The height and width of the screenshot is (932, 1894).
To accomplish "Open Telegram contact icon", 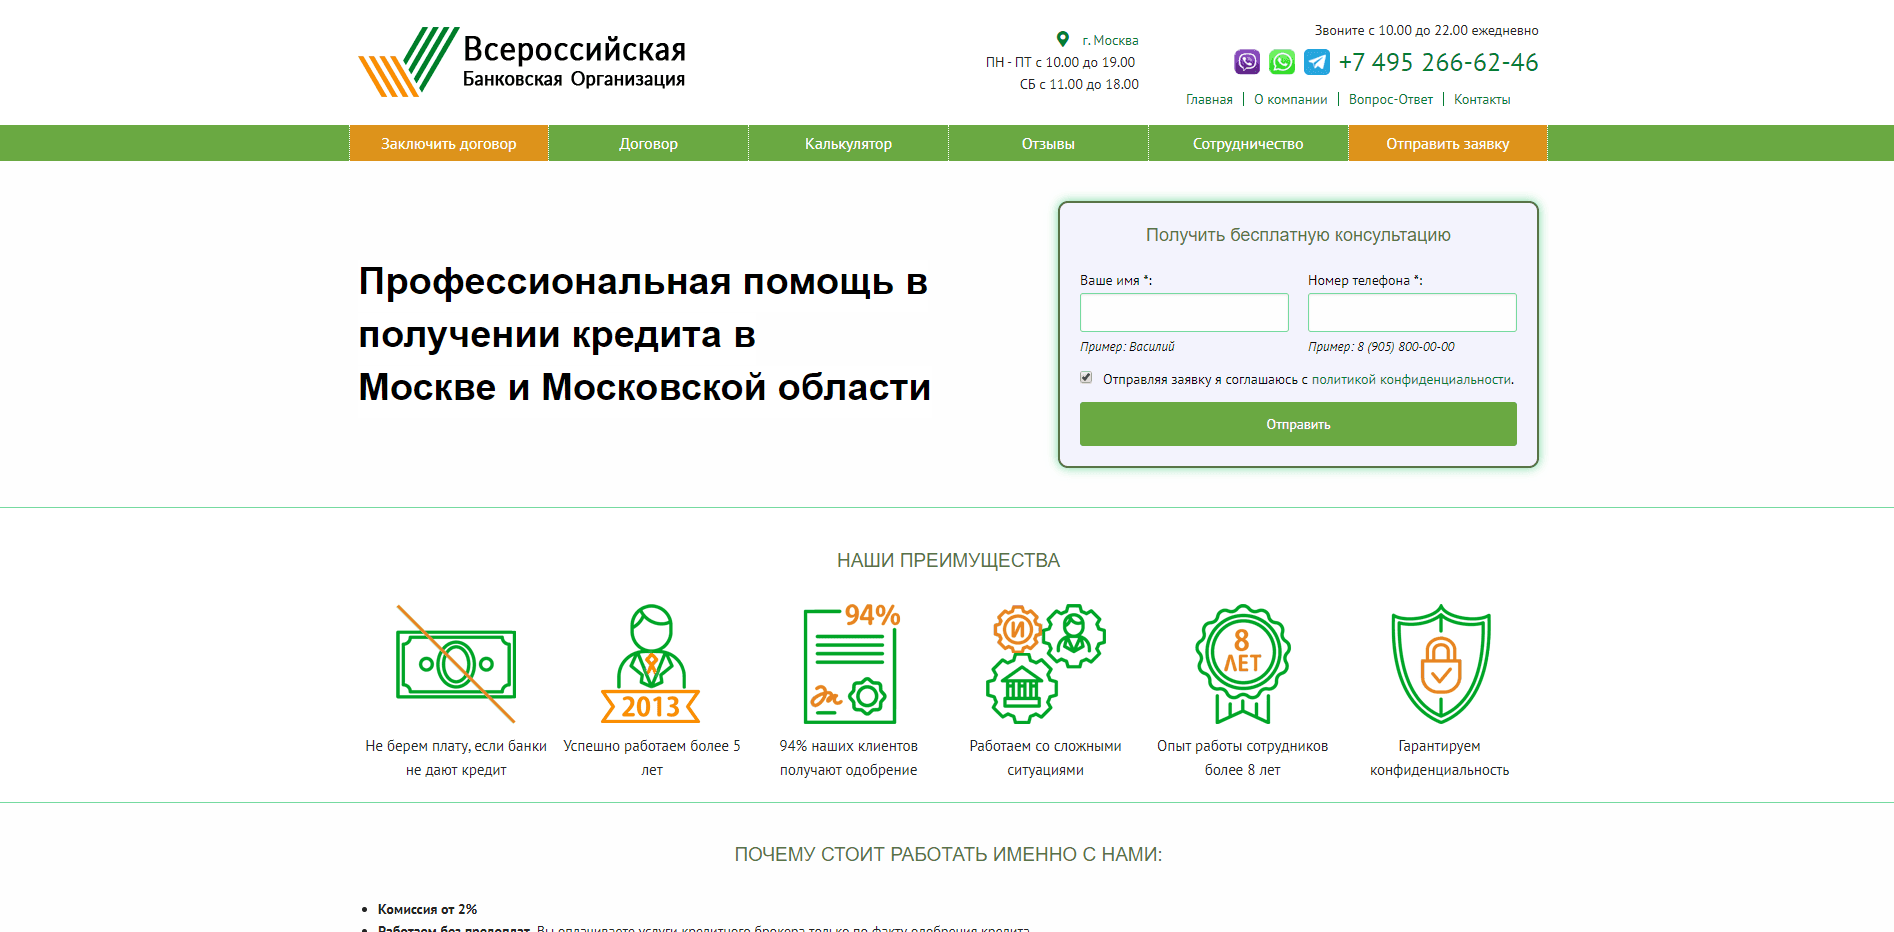I will point(1317,62).
